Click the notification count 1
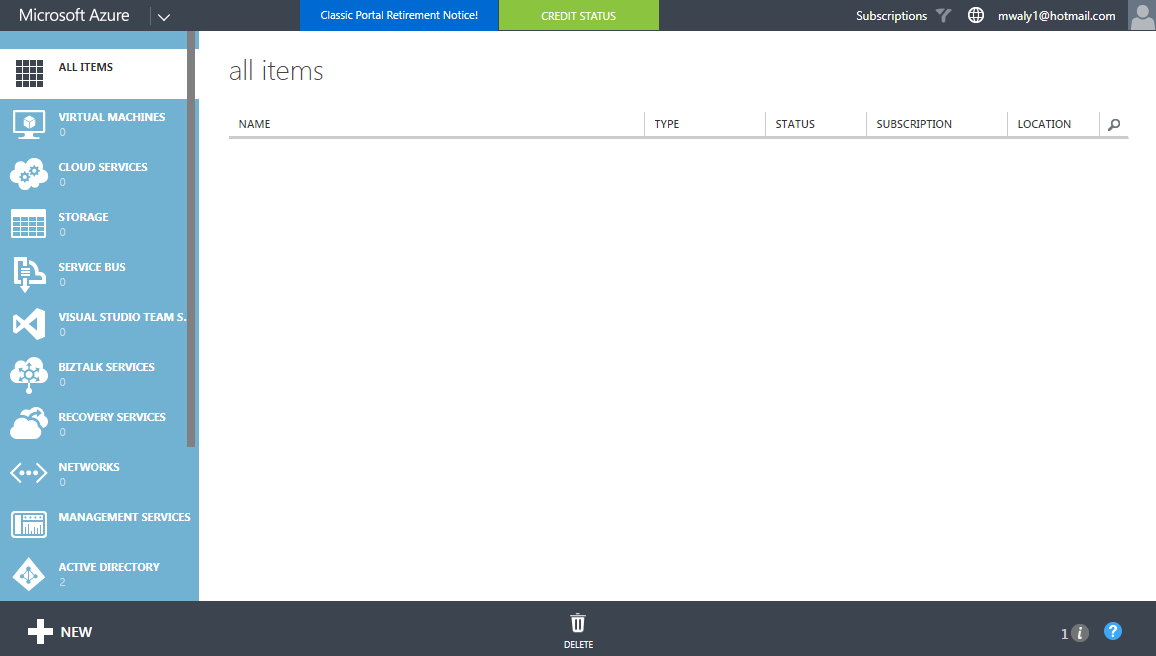The image size is (1156, 656). (1064, 634)
